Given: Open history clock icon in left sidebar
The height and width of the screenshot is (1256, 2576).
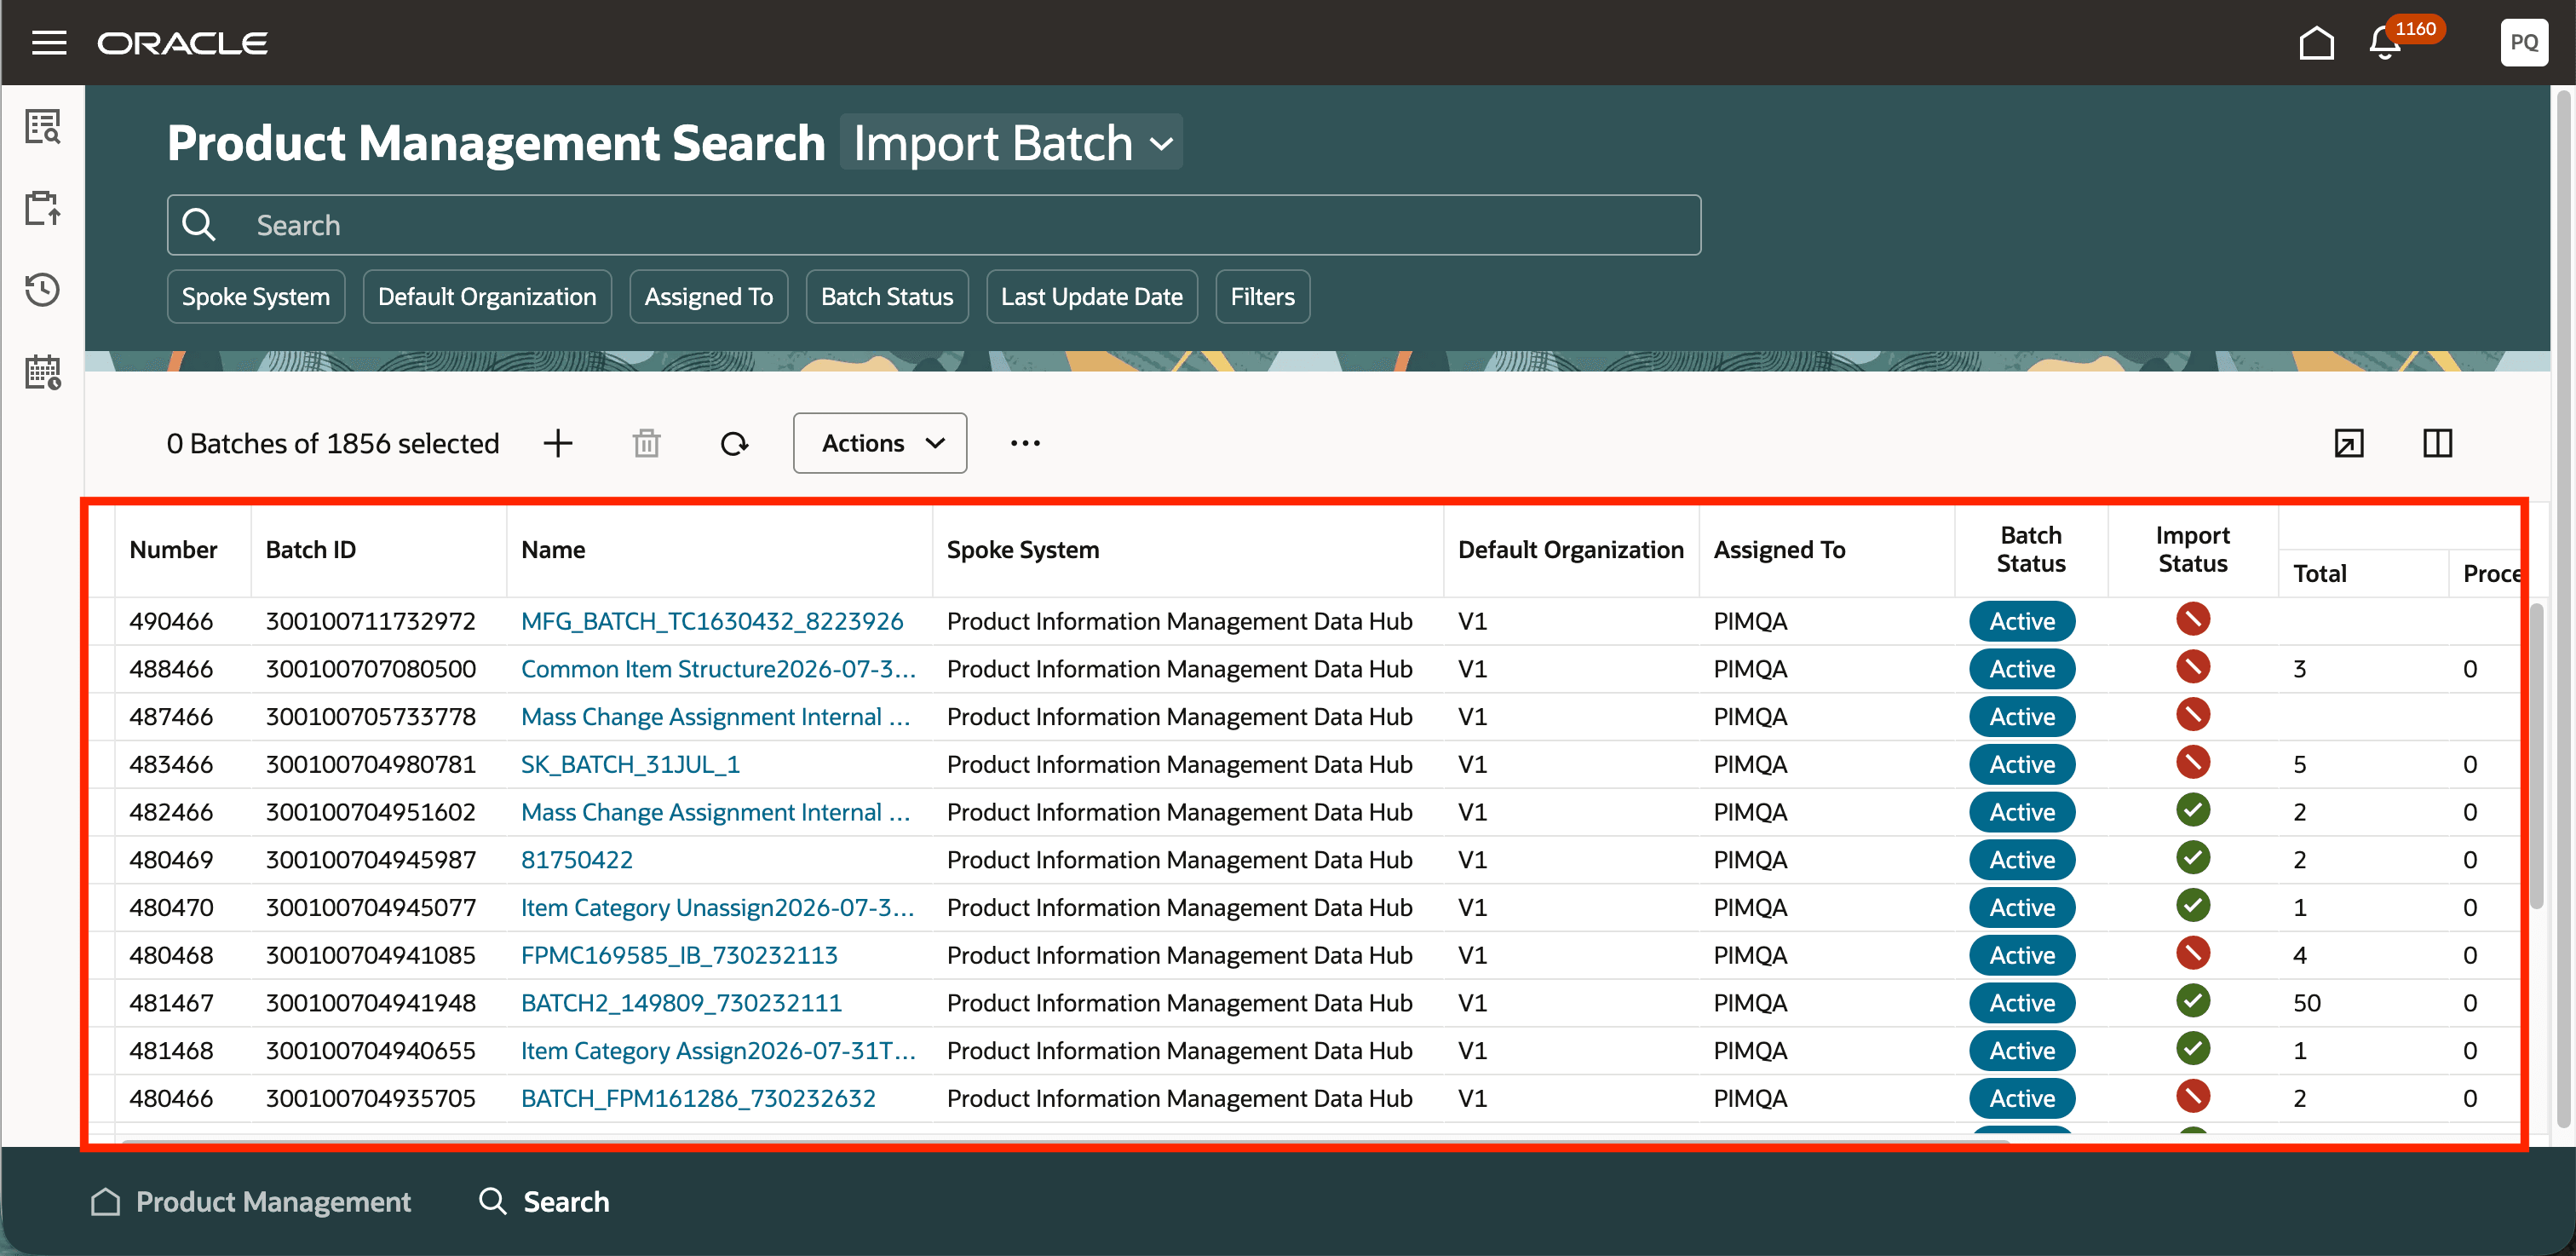Looking at the screenshot, I should click(x=42, y=290).
